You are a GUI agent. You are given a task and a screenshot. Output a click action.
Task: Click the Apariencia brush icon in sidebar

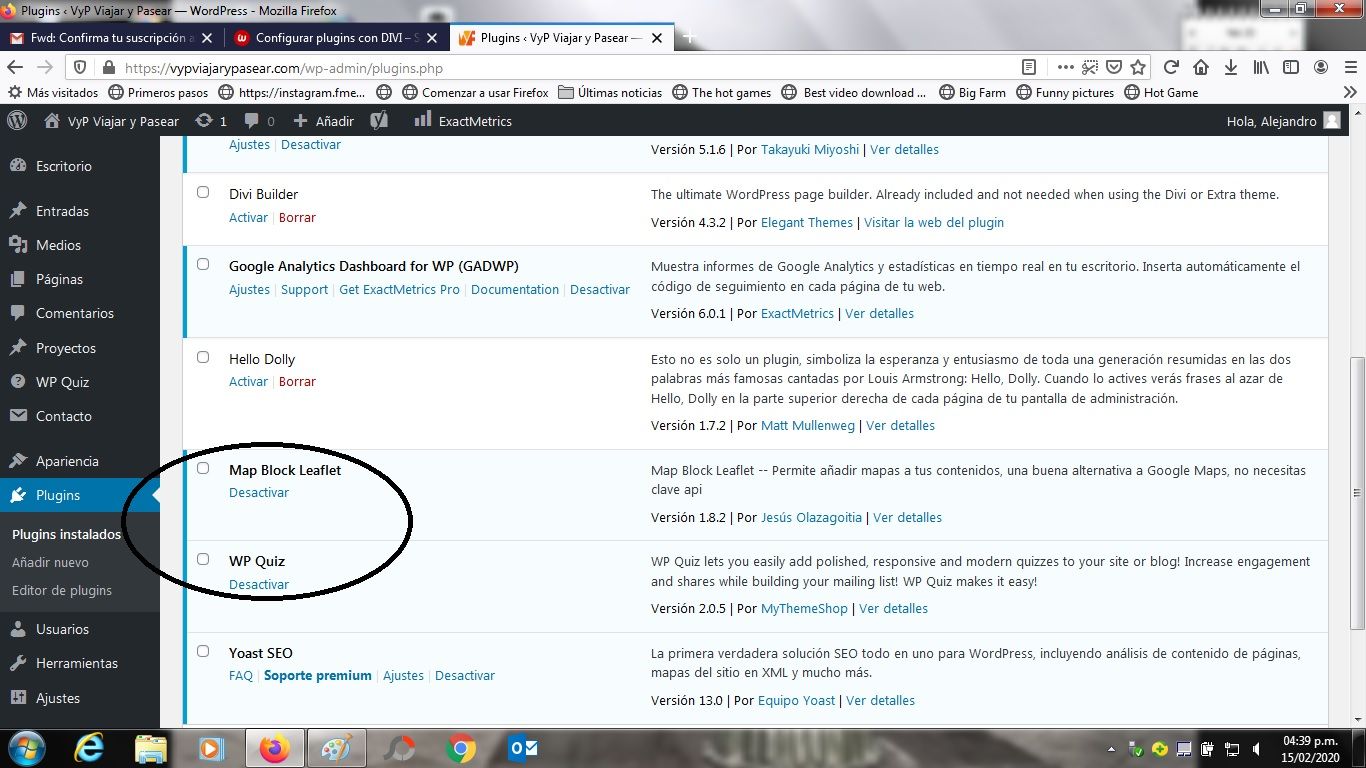pyautogui.click(x=17, y=461)
